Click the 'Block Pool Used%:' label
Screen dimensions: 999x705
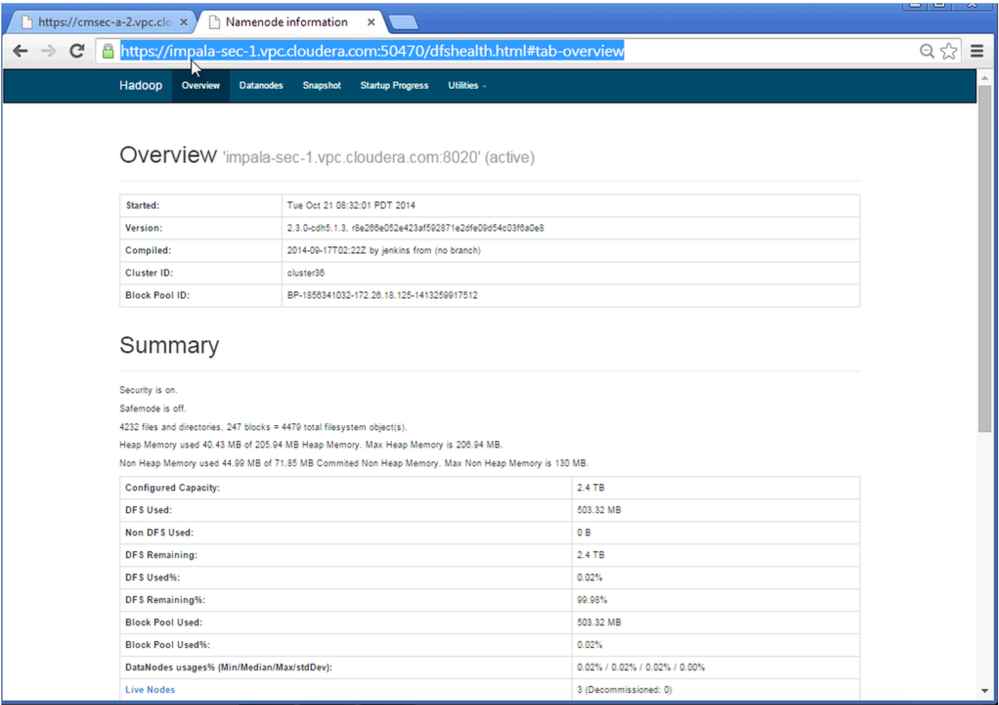pyautogui.click(x=168, y=645)
